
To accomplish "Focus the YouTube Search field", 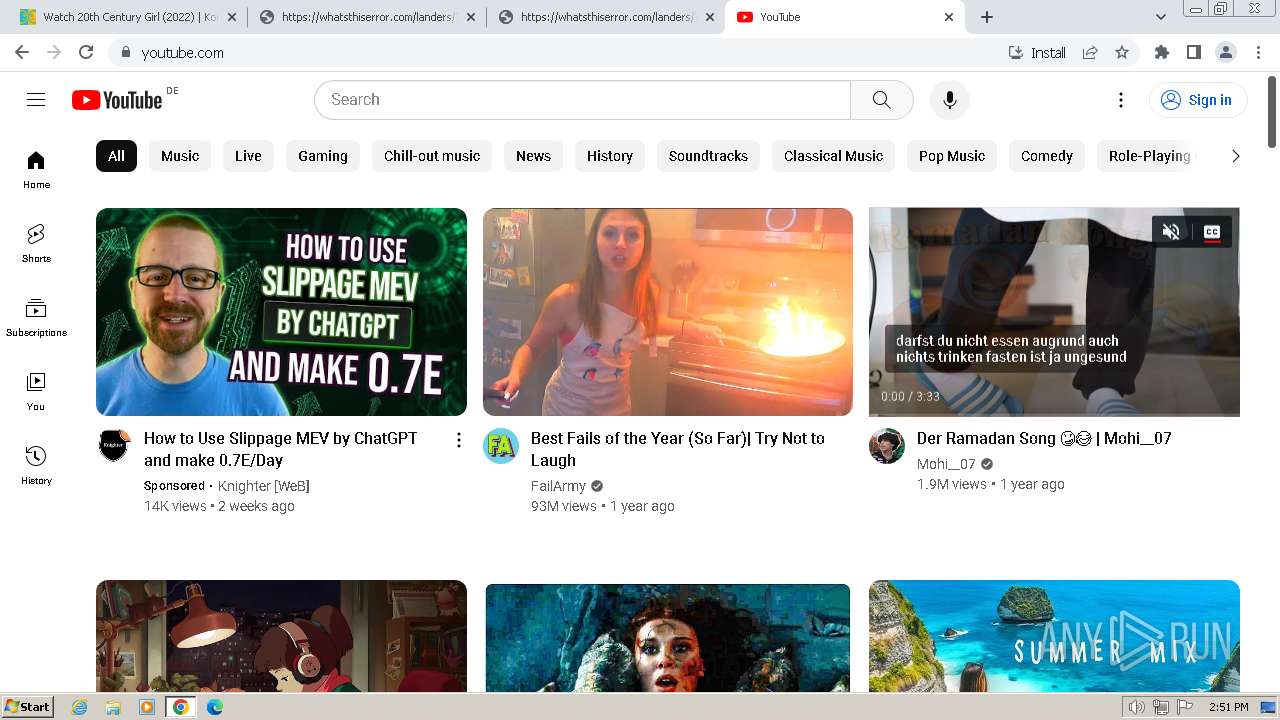I will point(582,100).
